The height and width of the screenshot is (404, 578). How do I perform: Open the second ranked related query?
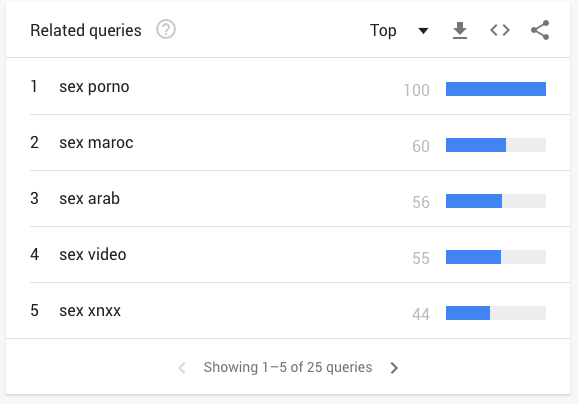coord(96,143)
